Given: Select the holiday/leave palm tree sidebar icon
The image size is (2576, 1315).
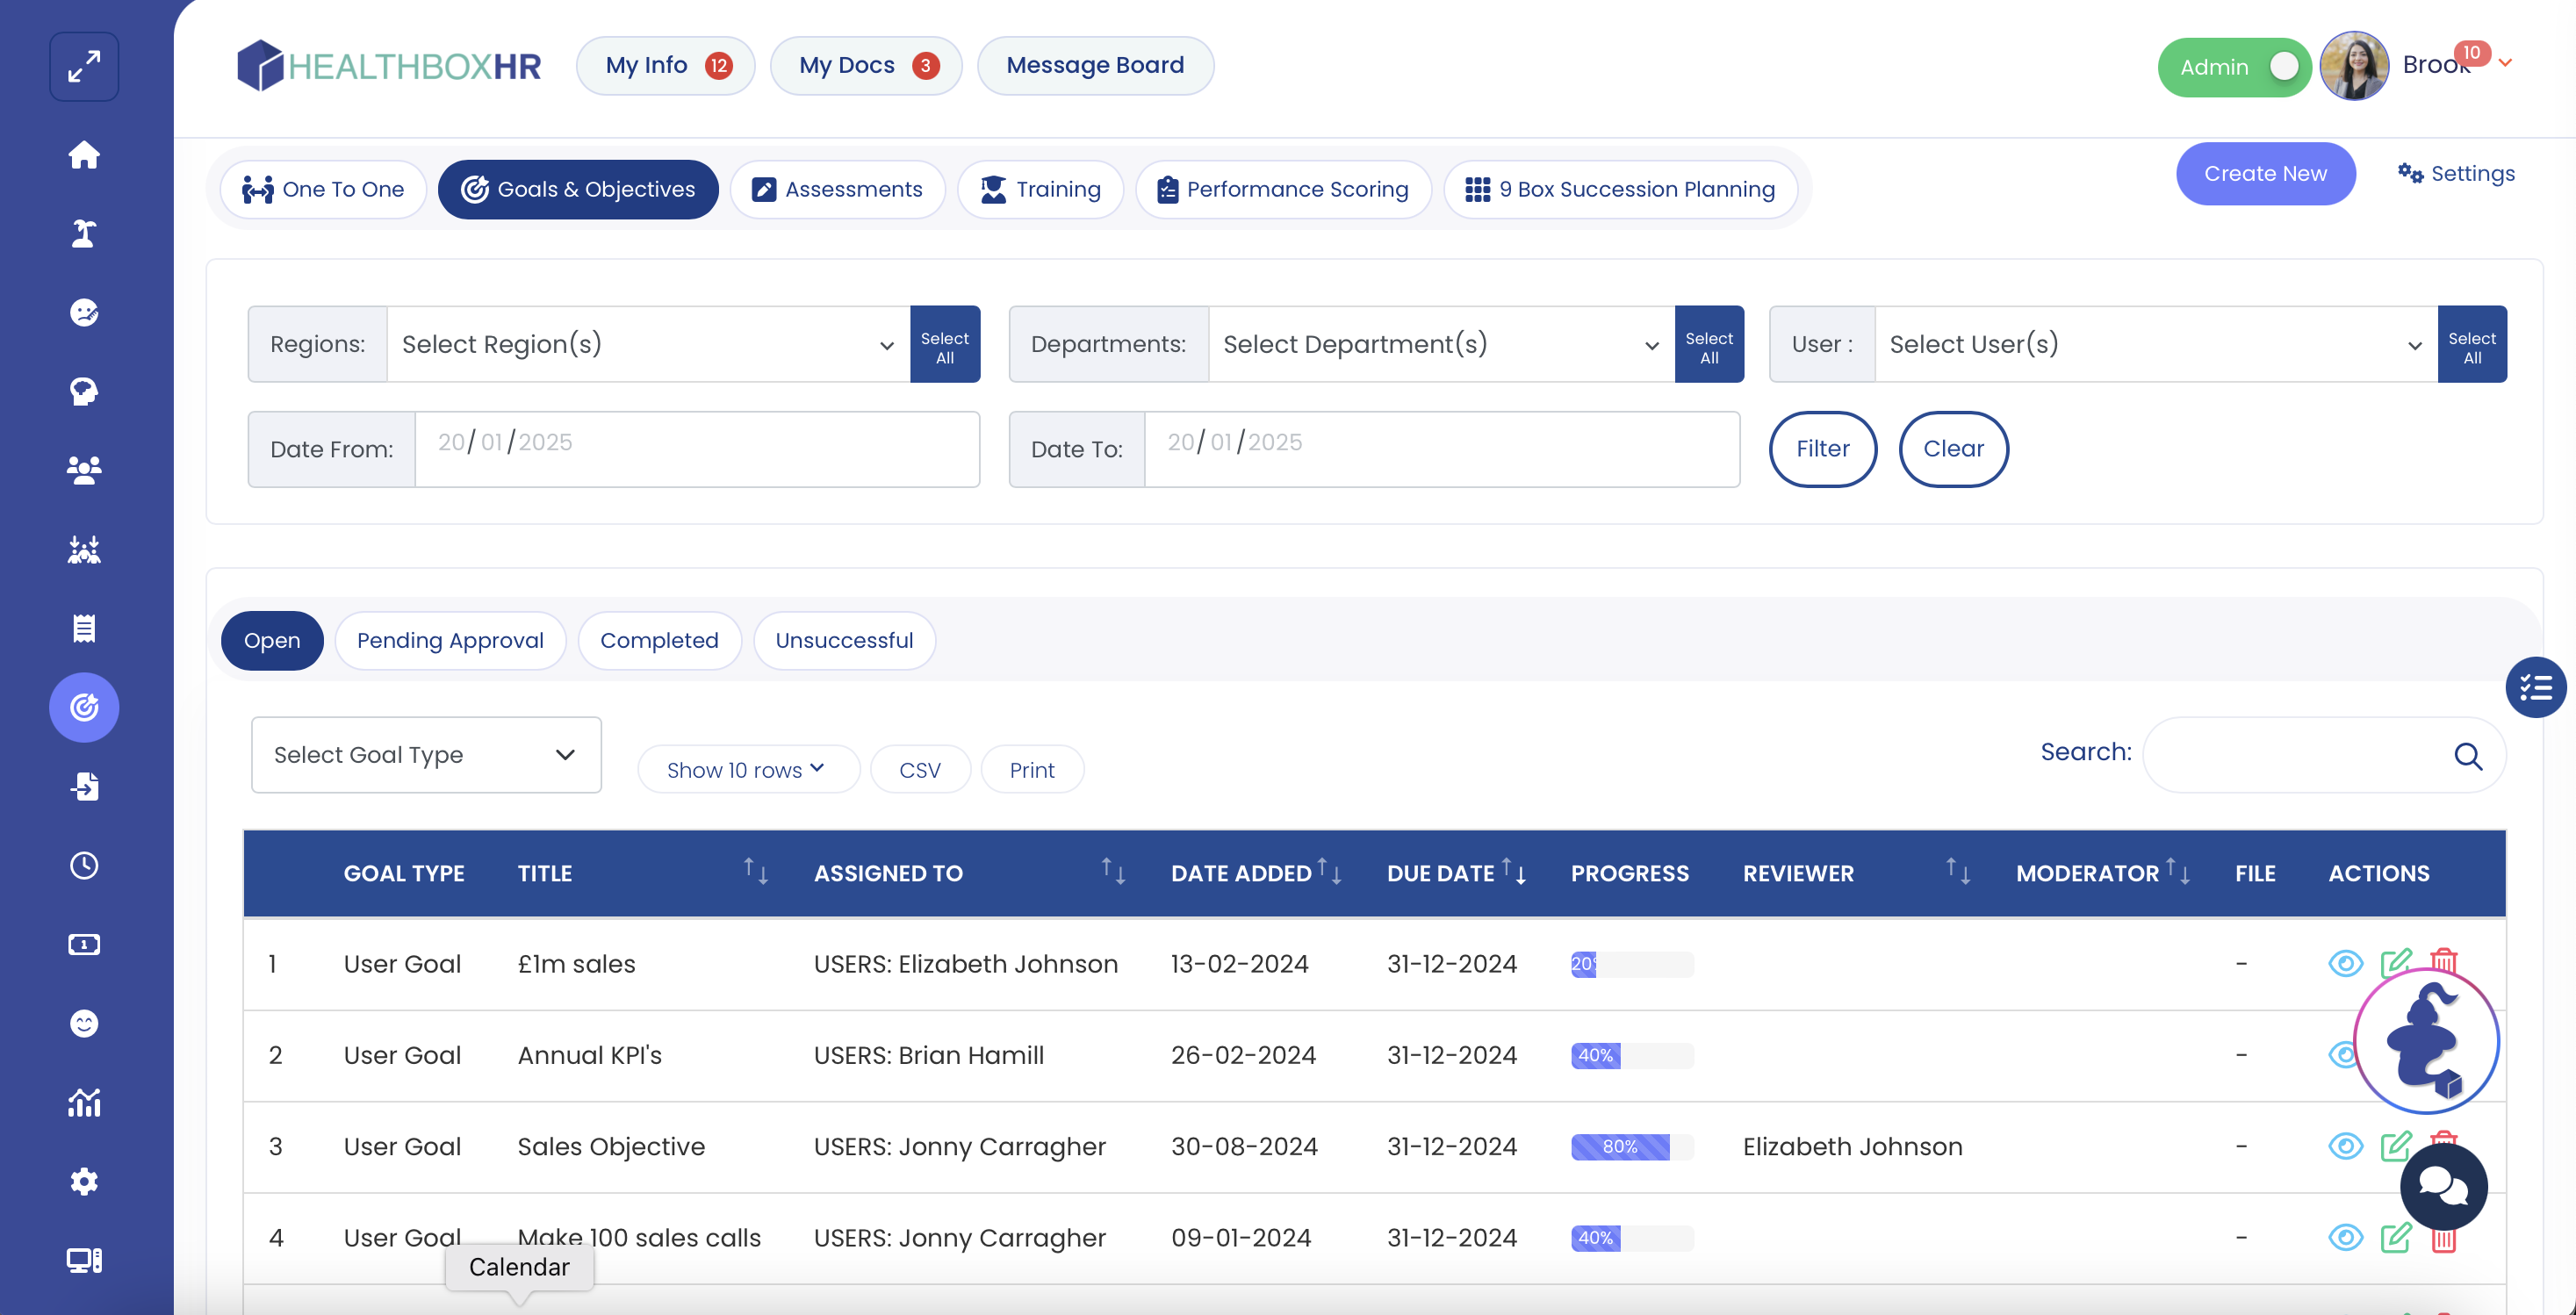Looking at the screenshot, I should click(84, 233).
